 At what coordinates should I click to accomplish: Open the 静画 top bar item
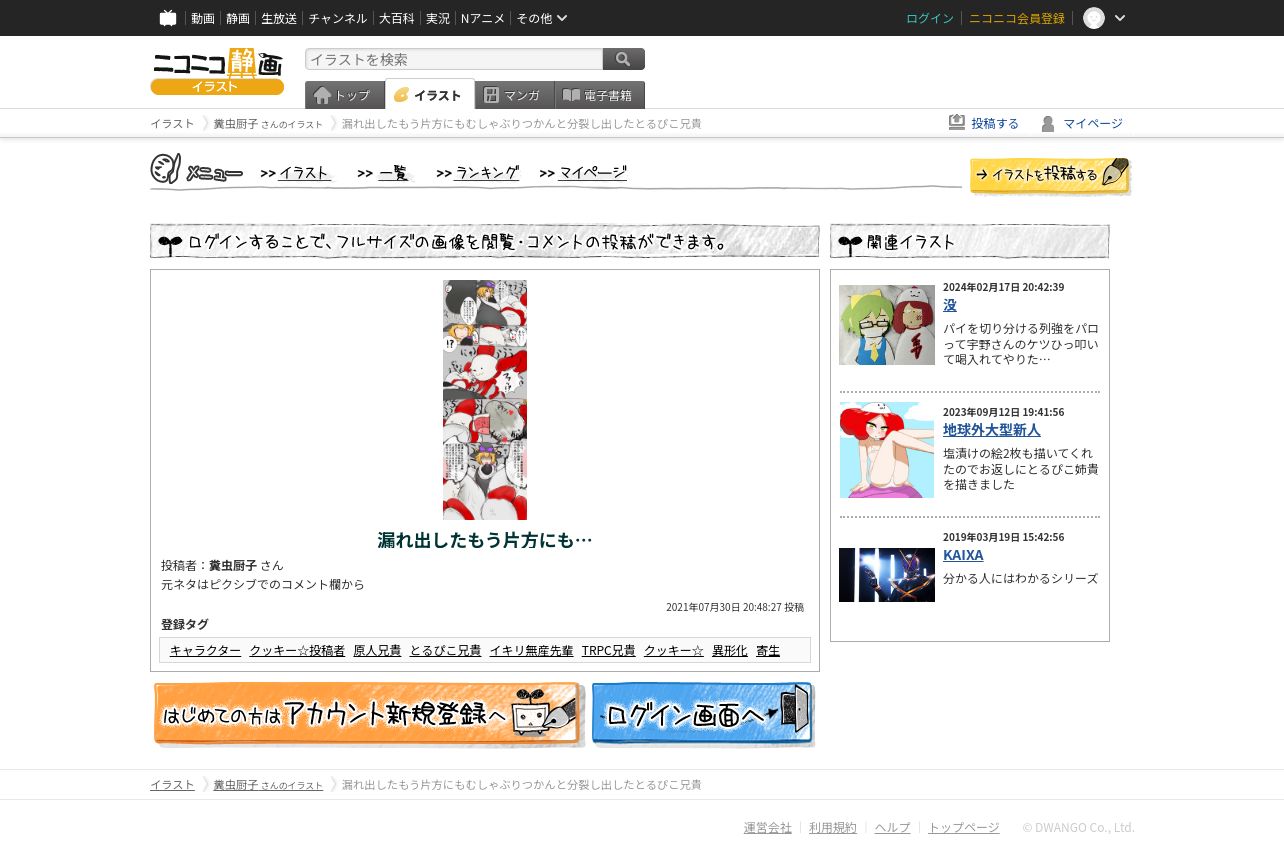(x=238, y=18)
